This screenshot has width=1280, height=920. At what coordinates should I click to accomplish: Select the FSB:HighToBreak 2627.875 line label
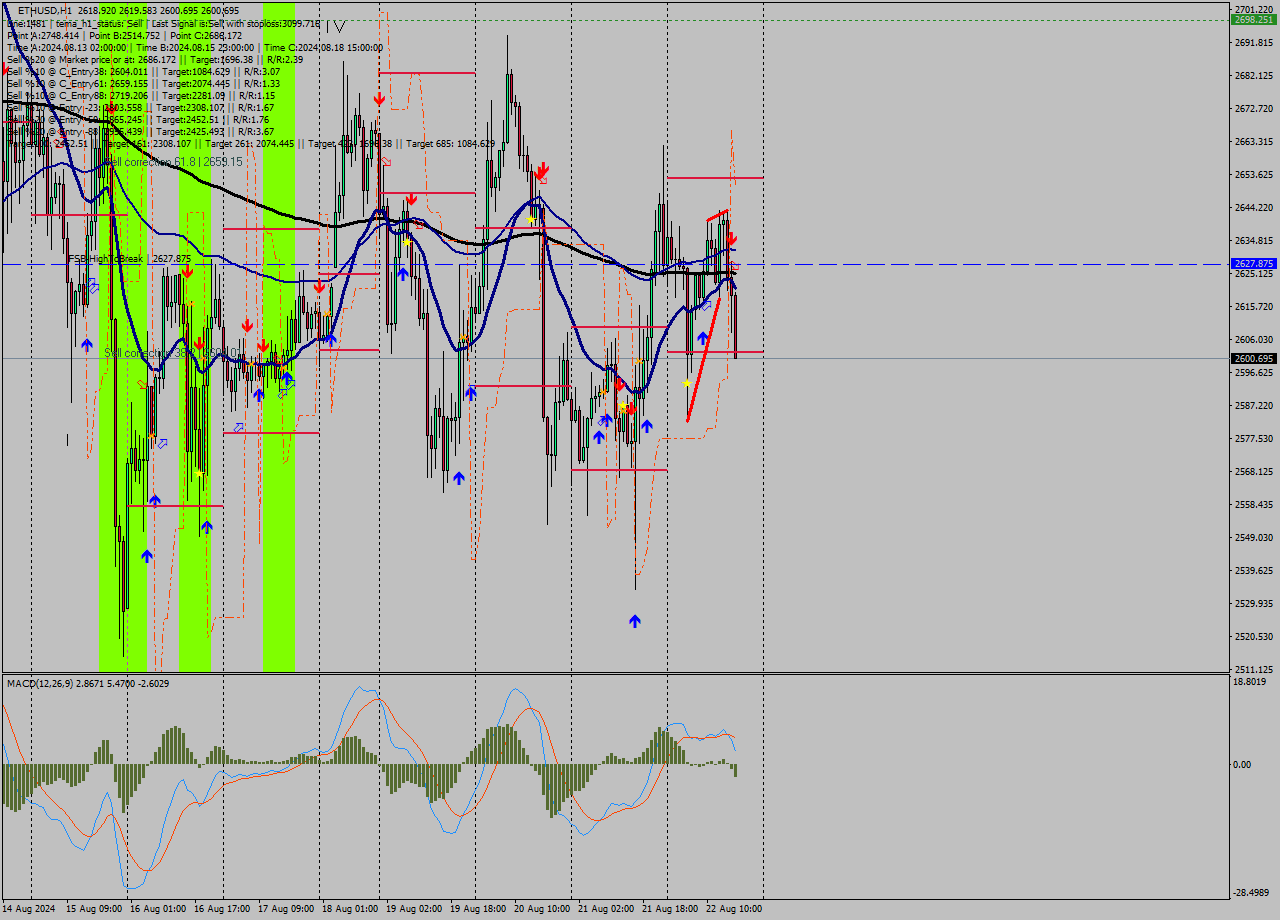click(x=129, y=258)
